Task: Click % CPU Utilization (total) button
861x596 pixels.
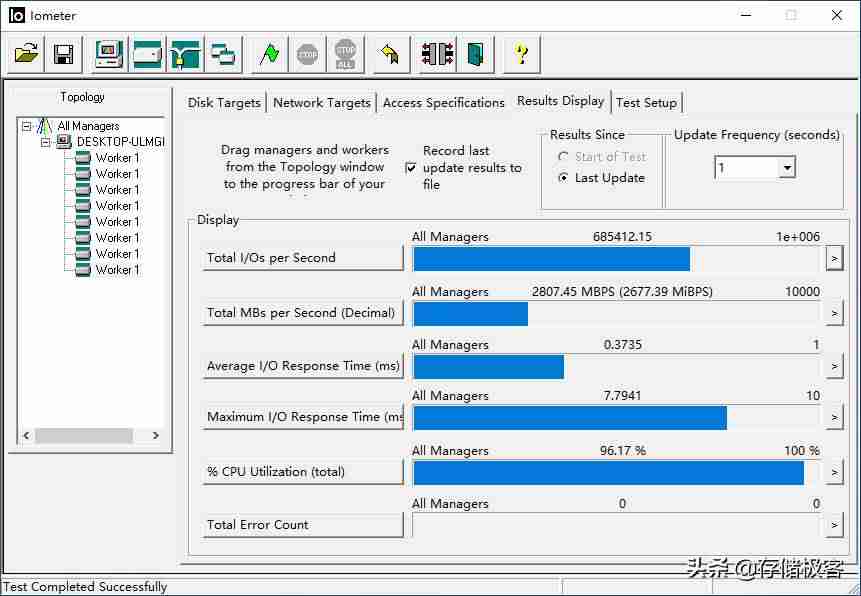Action: pos(303,472)
